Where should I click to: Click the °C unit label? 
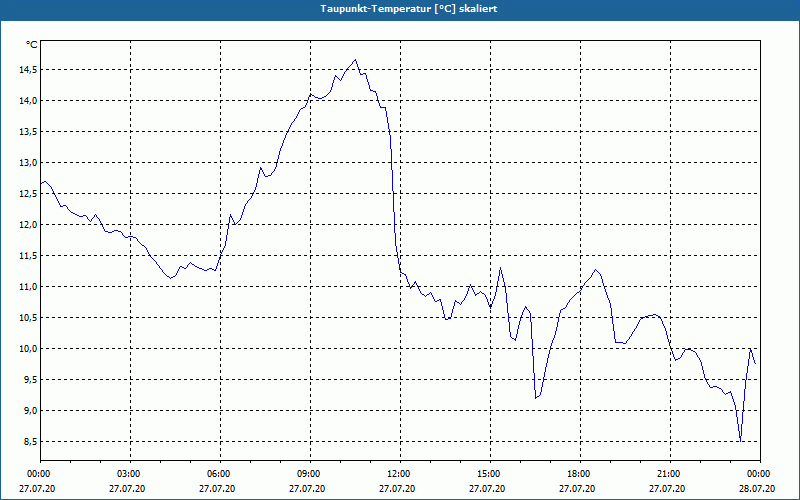[31, 45]
